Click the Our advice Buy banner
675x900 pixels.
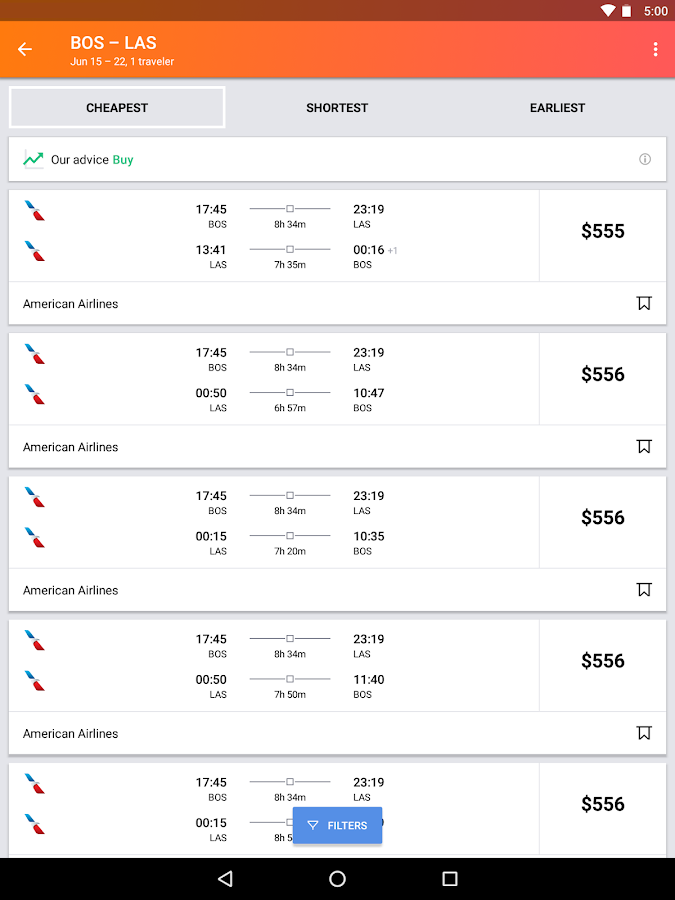(x=300, y=159)
